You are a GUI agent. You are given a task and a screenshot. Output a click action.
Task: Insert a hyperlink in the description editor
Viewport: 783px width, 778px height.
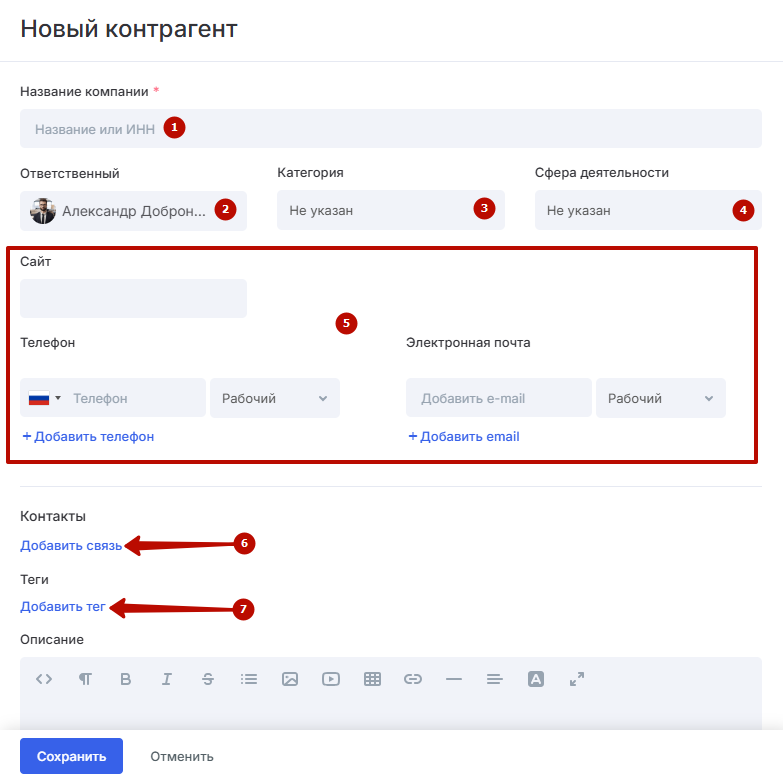(413, 679)
